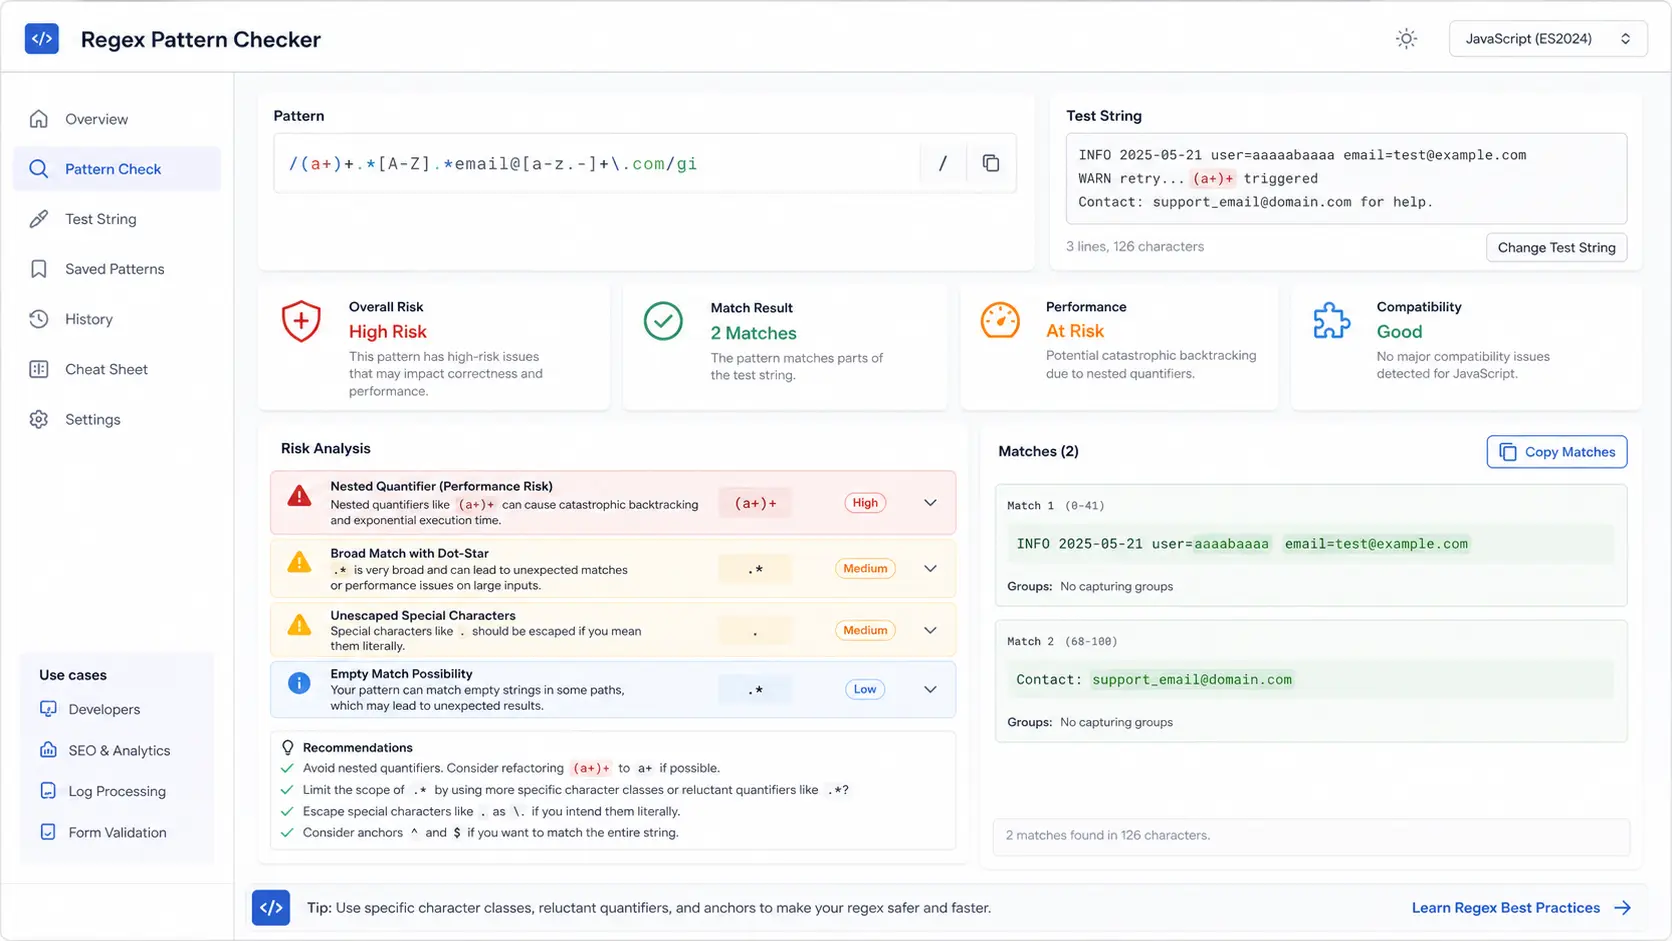Screen dimensions: 1672x941
Task: Click the Developers monitor icon
Action: pyautogui.click(x=48, y=709)
